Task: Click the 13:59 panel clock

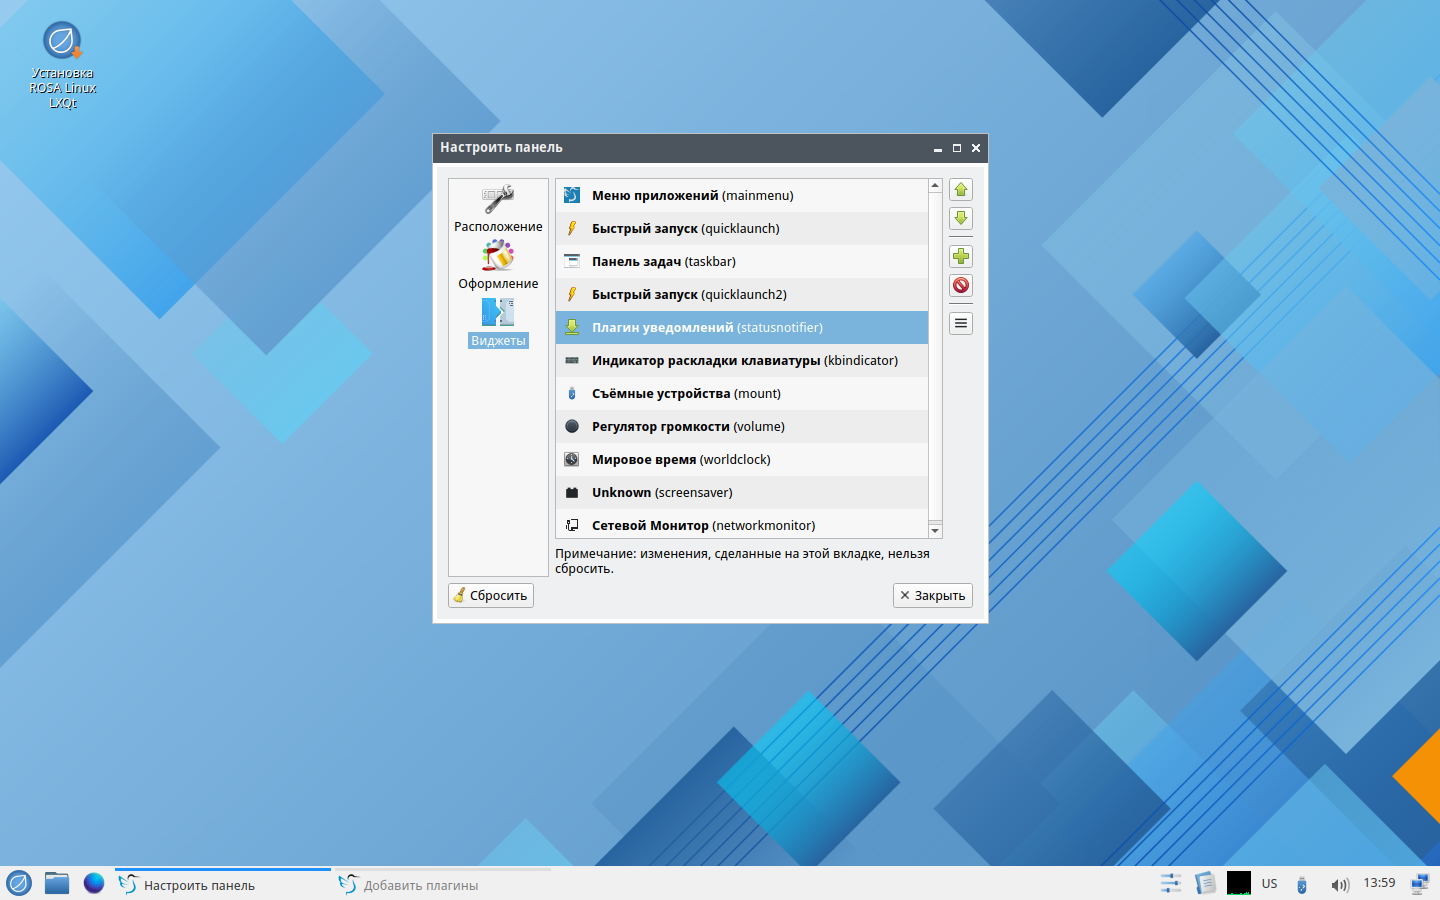Action: [x=1379, y=883]
